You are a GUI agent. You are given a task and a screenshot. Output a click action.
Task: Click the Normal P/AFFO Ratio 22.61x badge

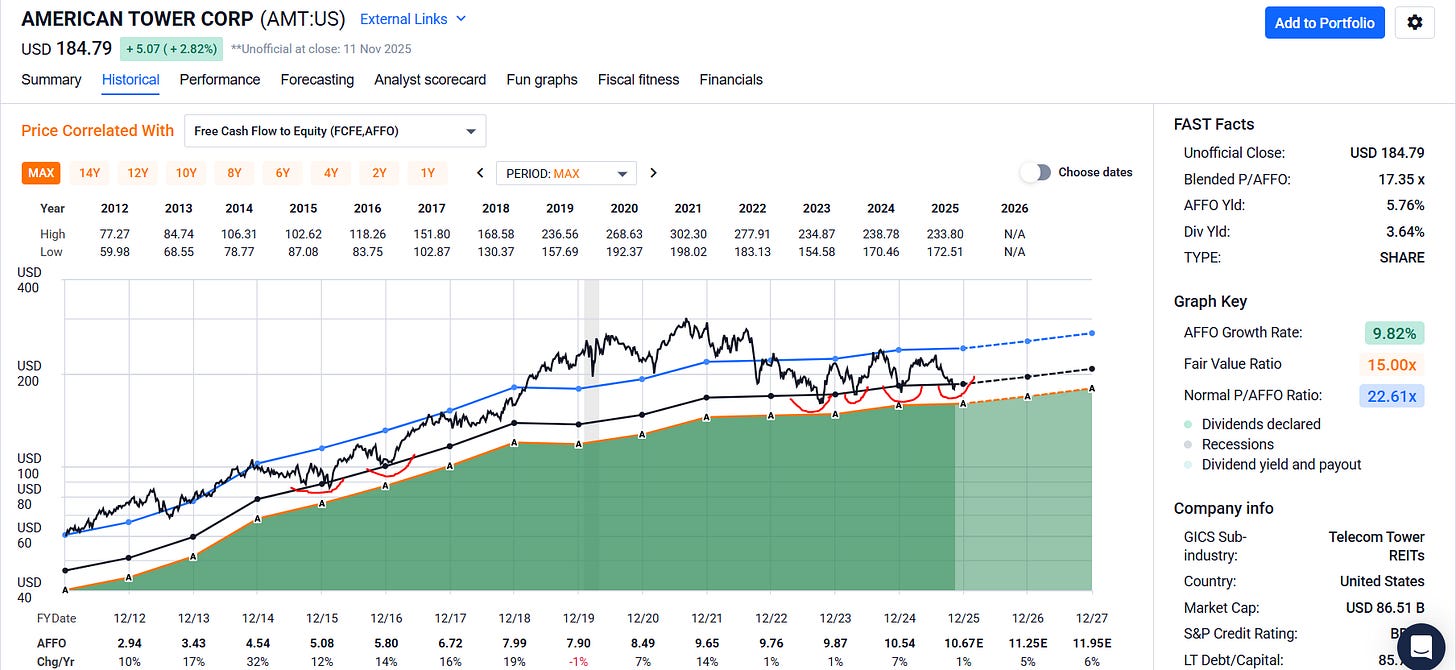pyautogui.click(x=1392, y=396)
